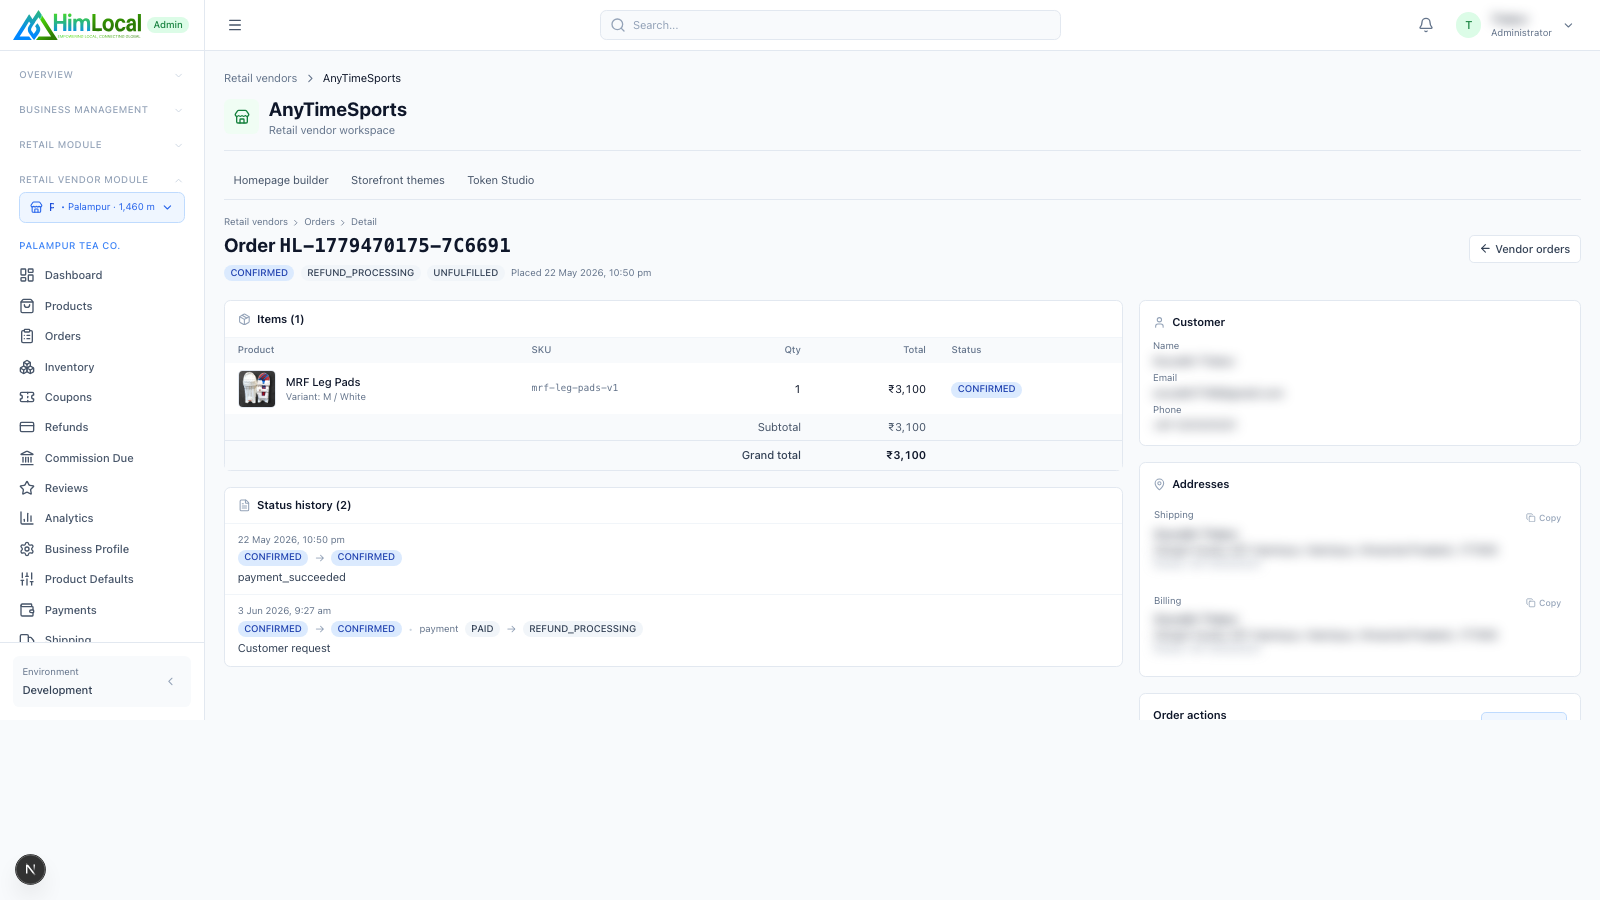Screen dimensions: 1600x900
Task: Toggle the hamburger sidebar menu icon
Action: 235,25
